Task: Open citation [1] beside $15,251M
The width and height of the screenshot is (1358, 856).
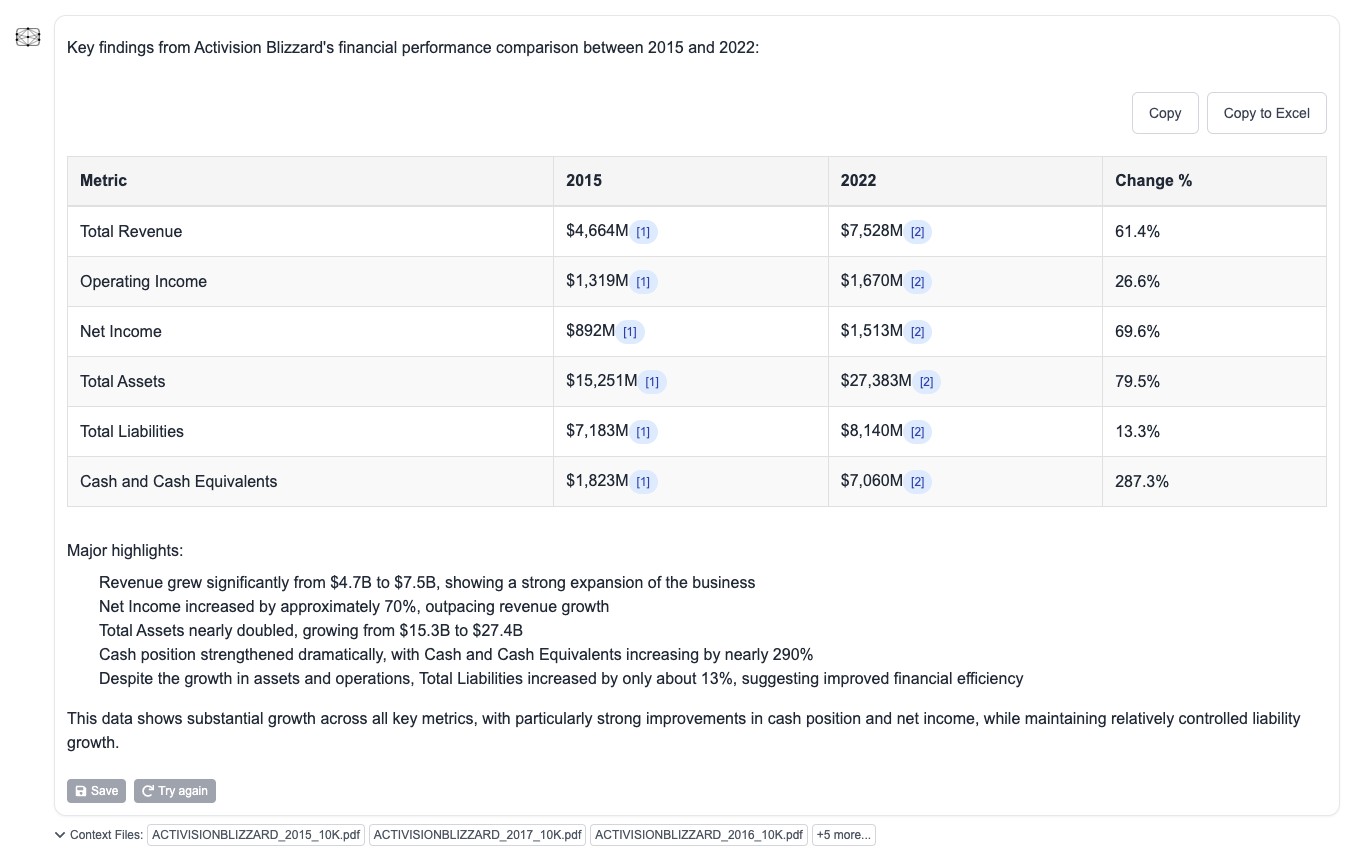Action: [652, 382]
